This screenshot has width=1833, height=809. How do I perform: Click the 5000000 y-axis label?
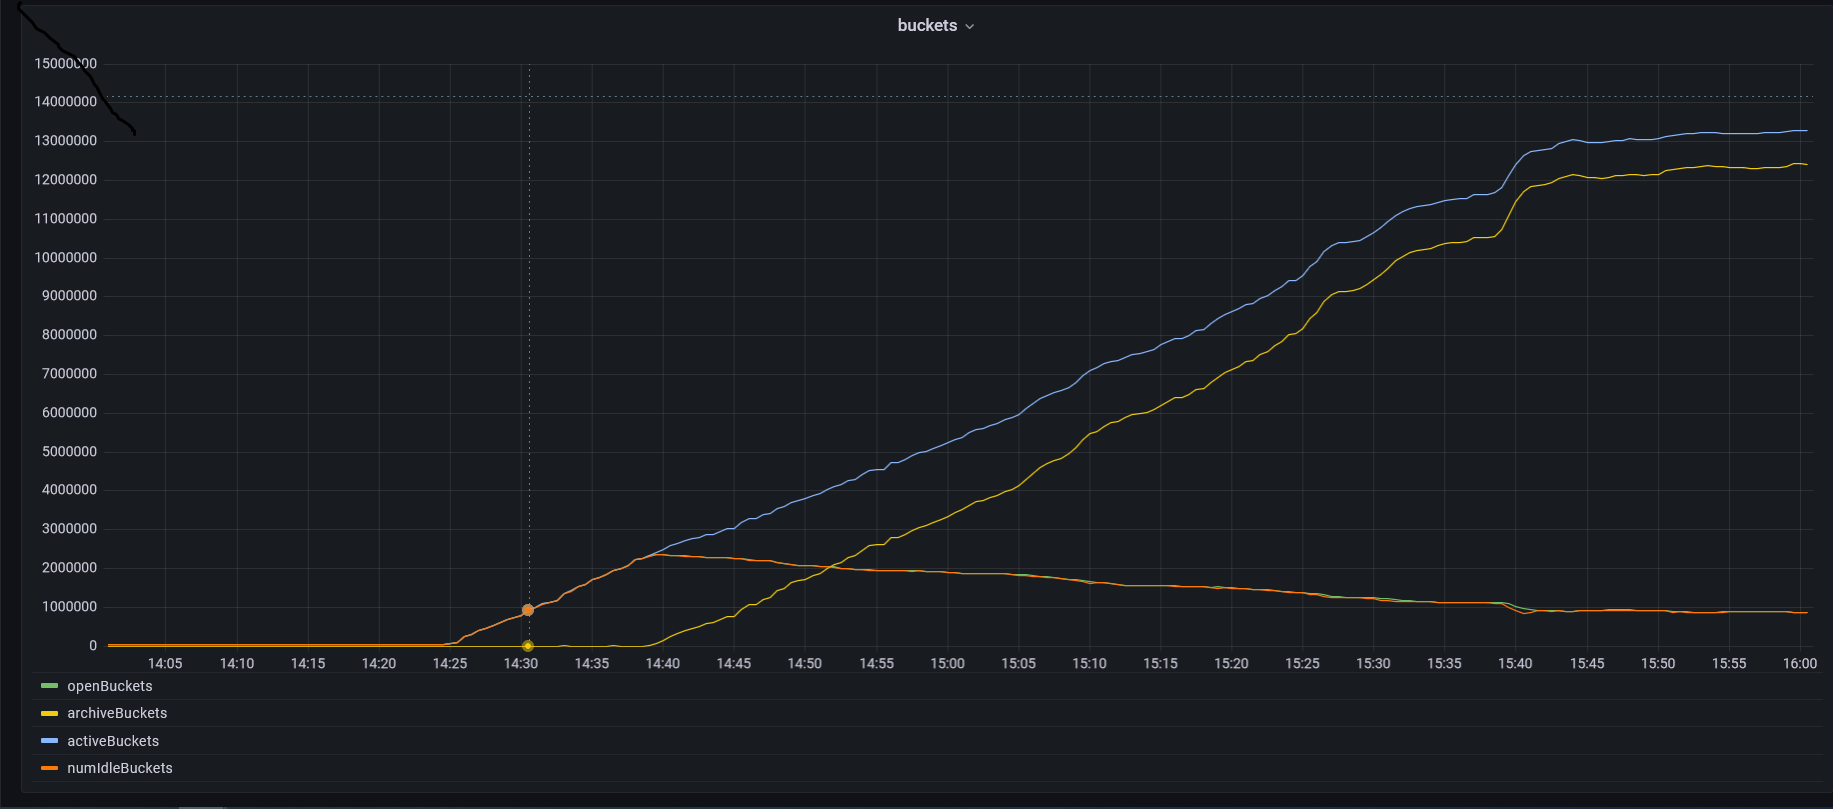[x=70, y=452]
